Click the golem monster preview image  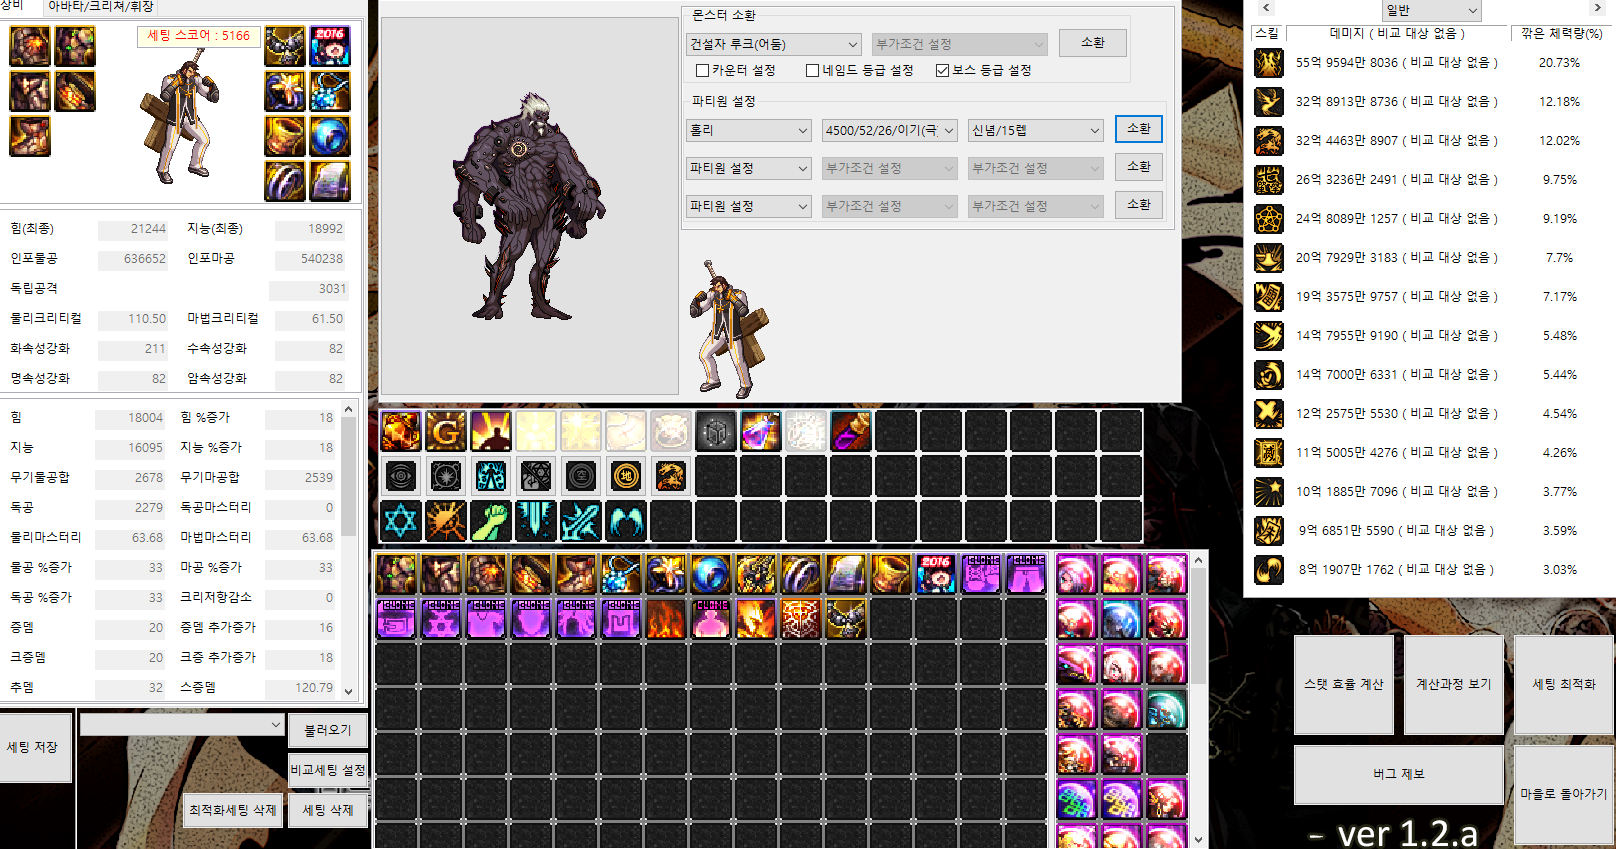point(530,205)
